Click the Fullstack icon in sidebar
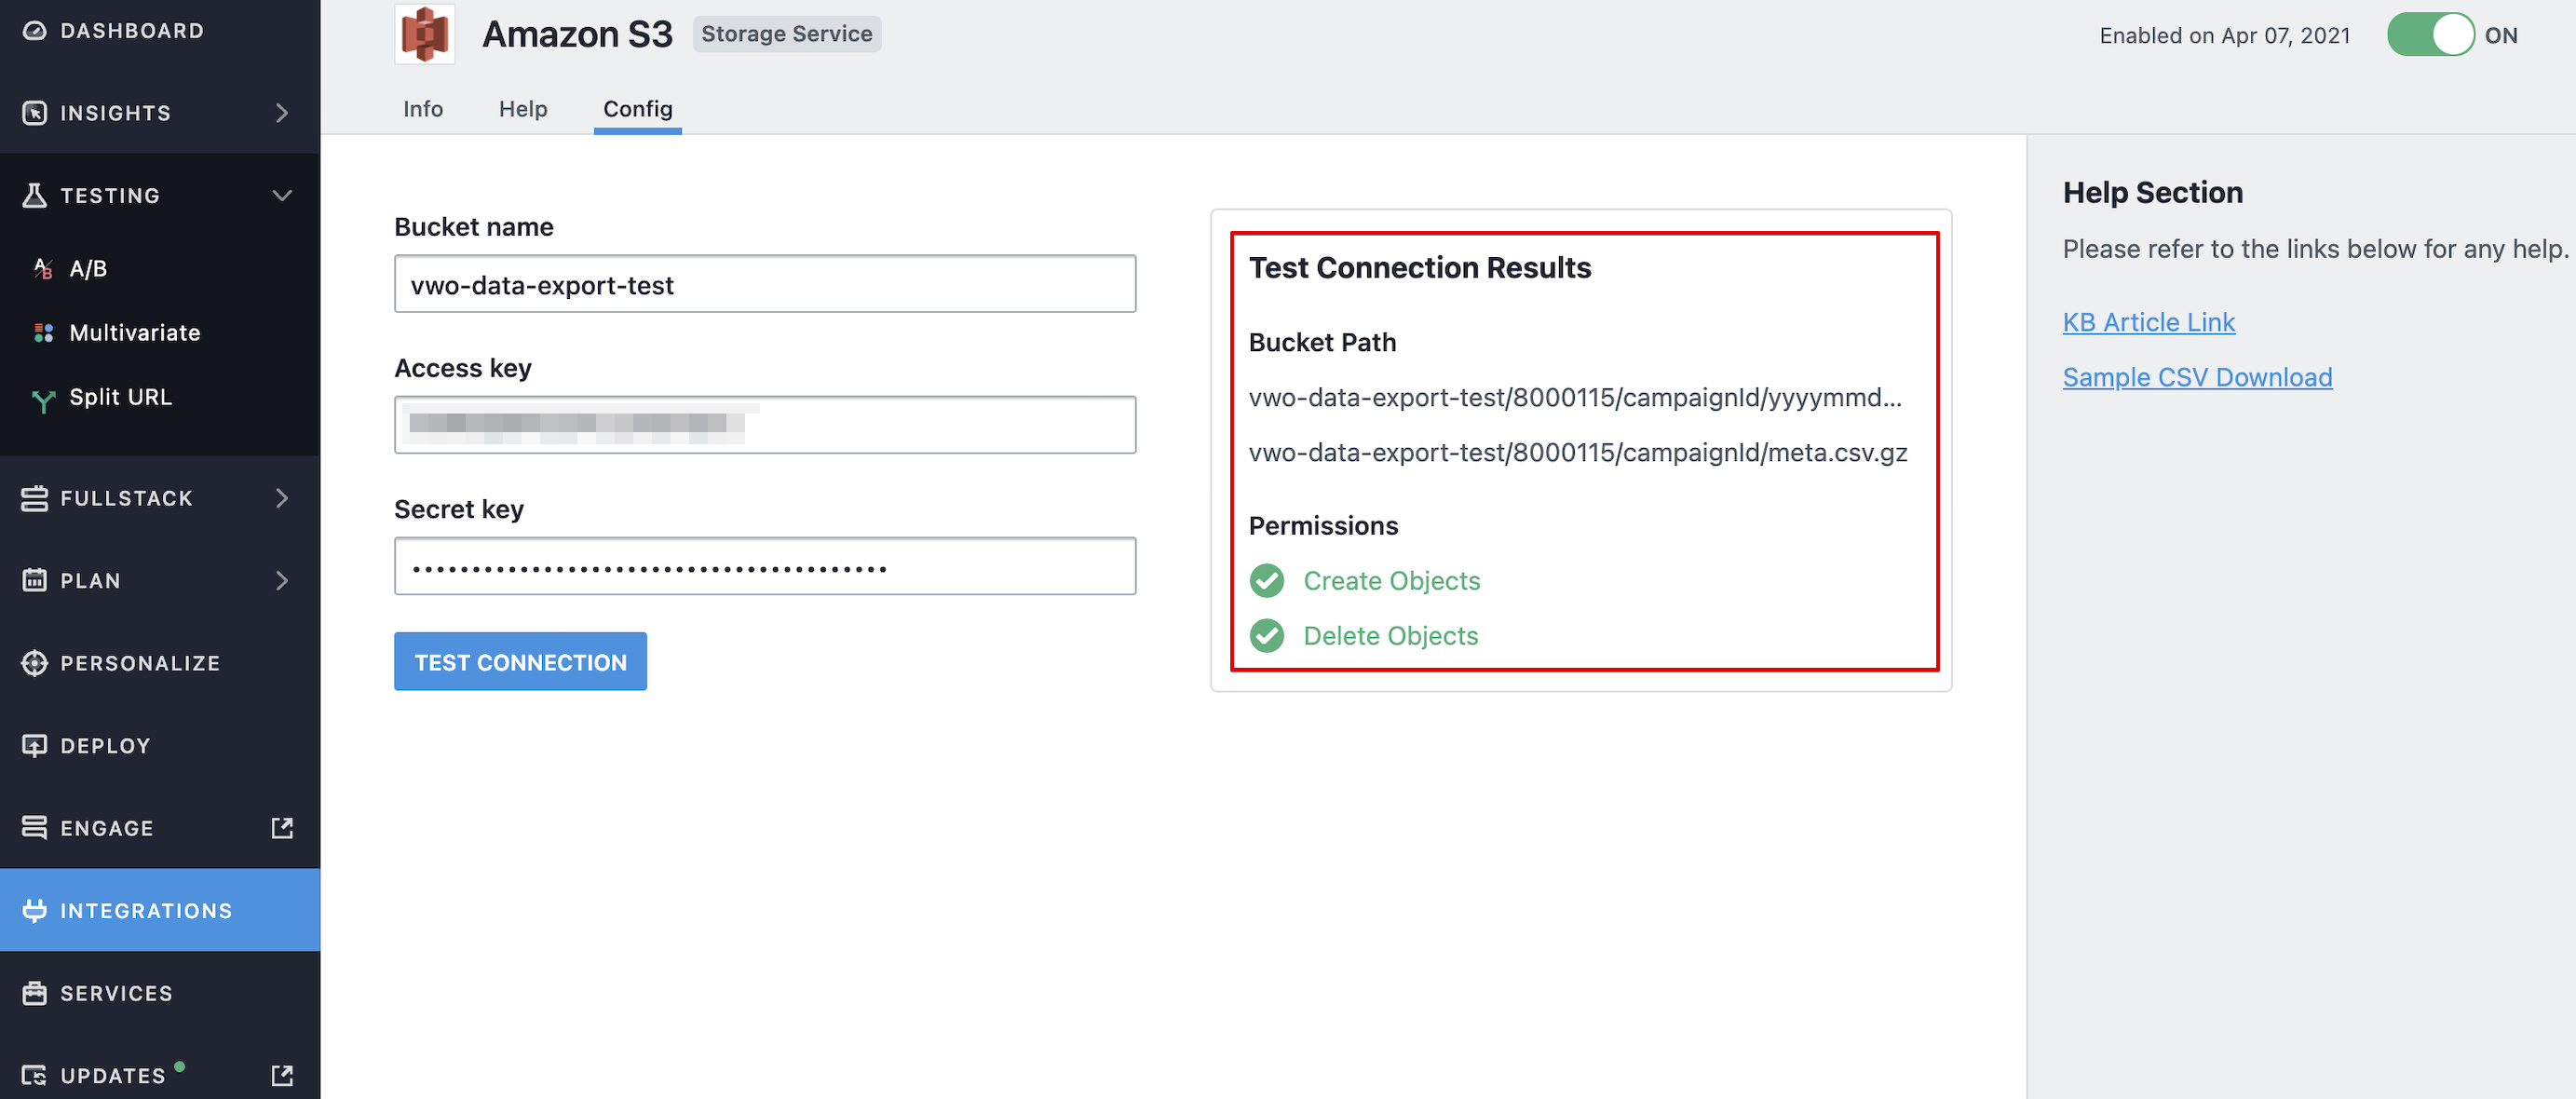2576x1099 pixels. [x=34, y=498]
